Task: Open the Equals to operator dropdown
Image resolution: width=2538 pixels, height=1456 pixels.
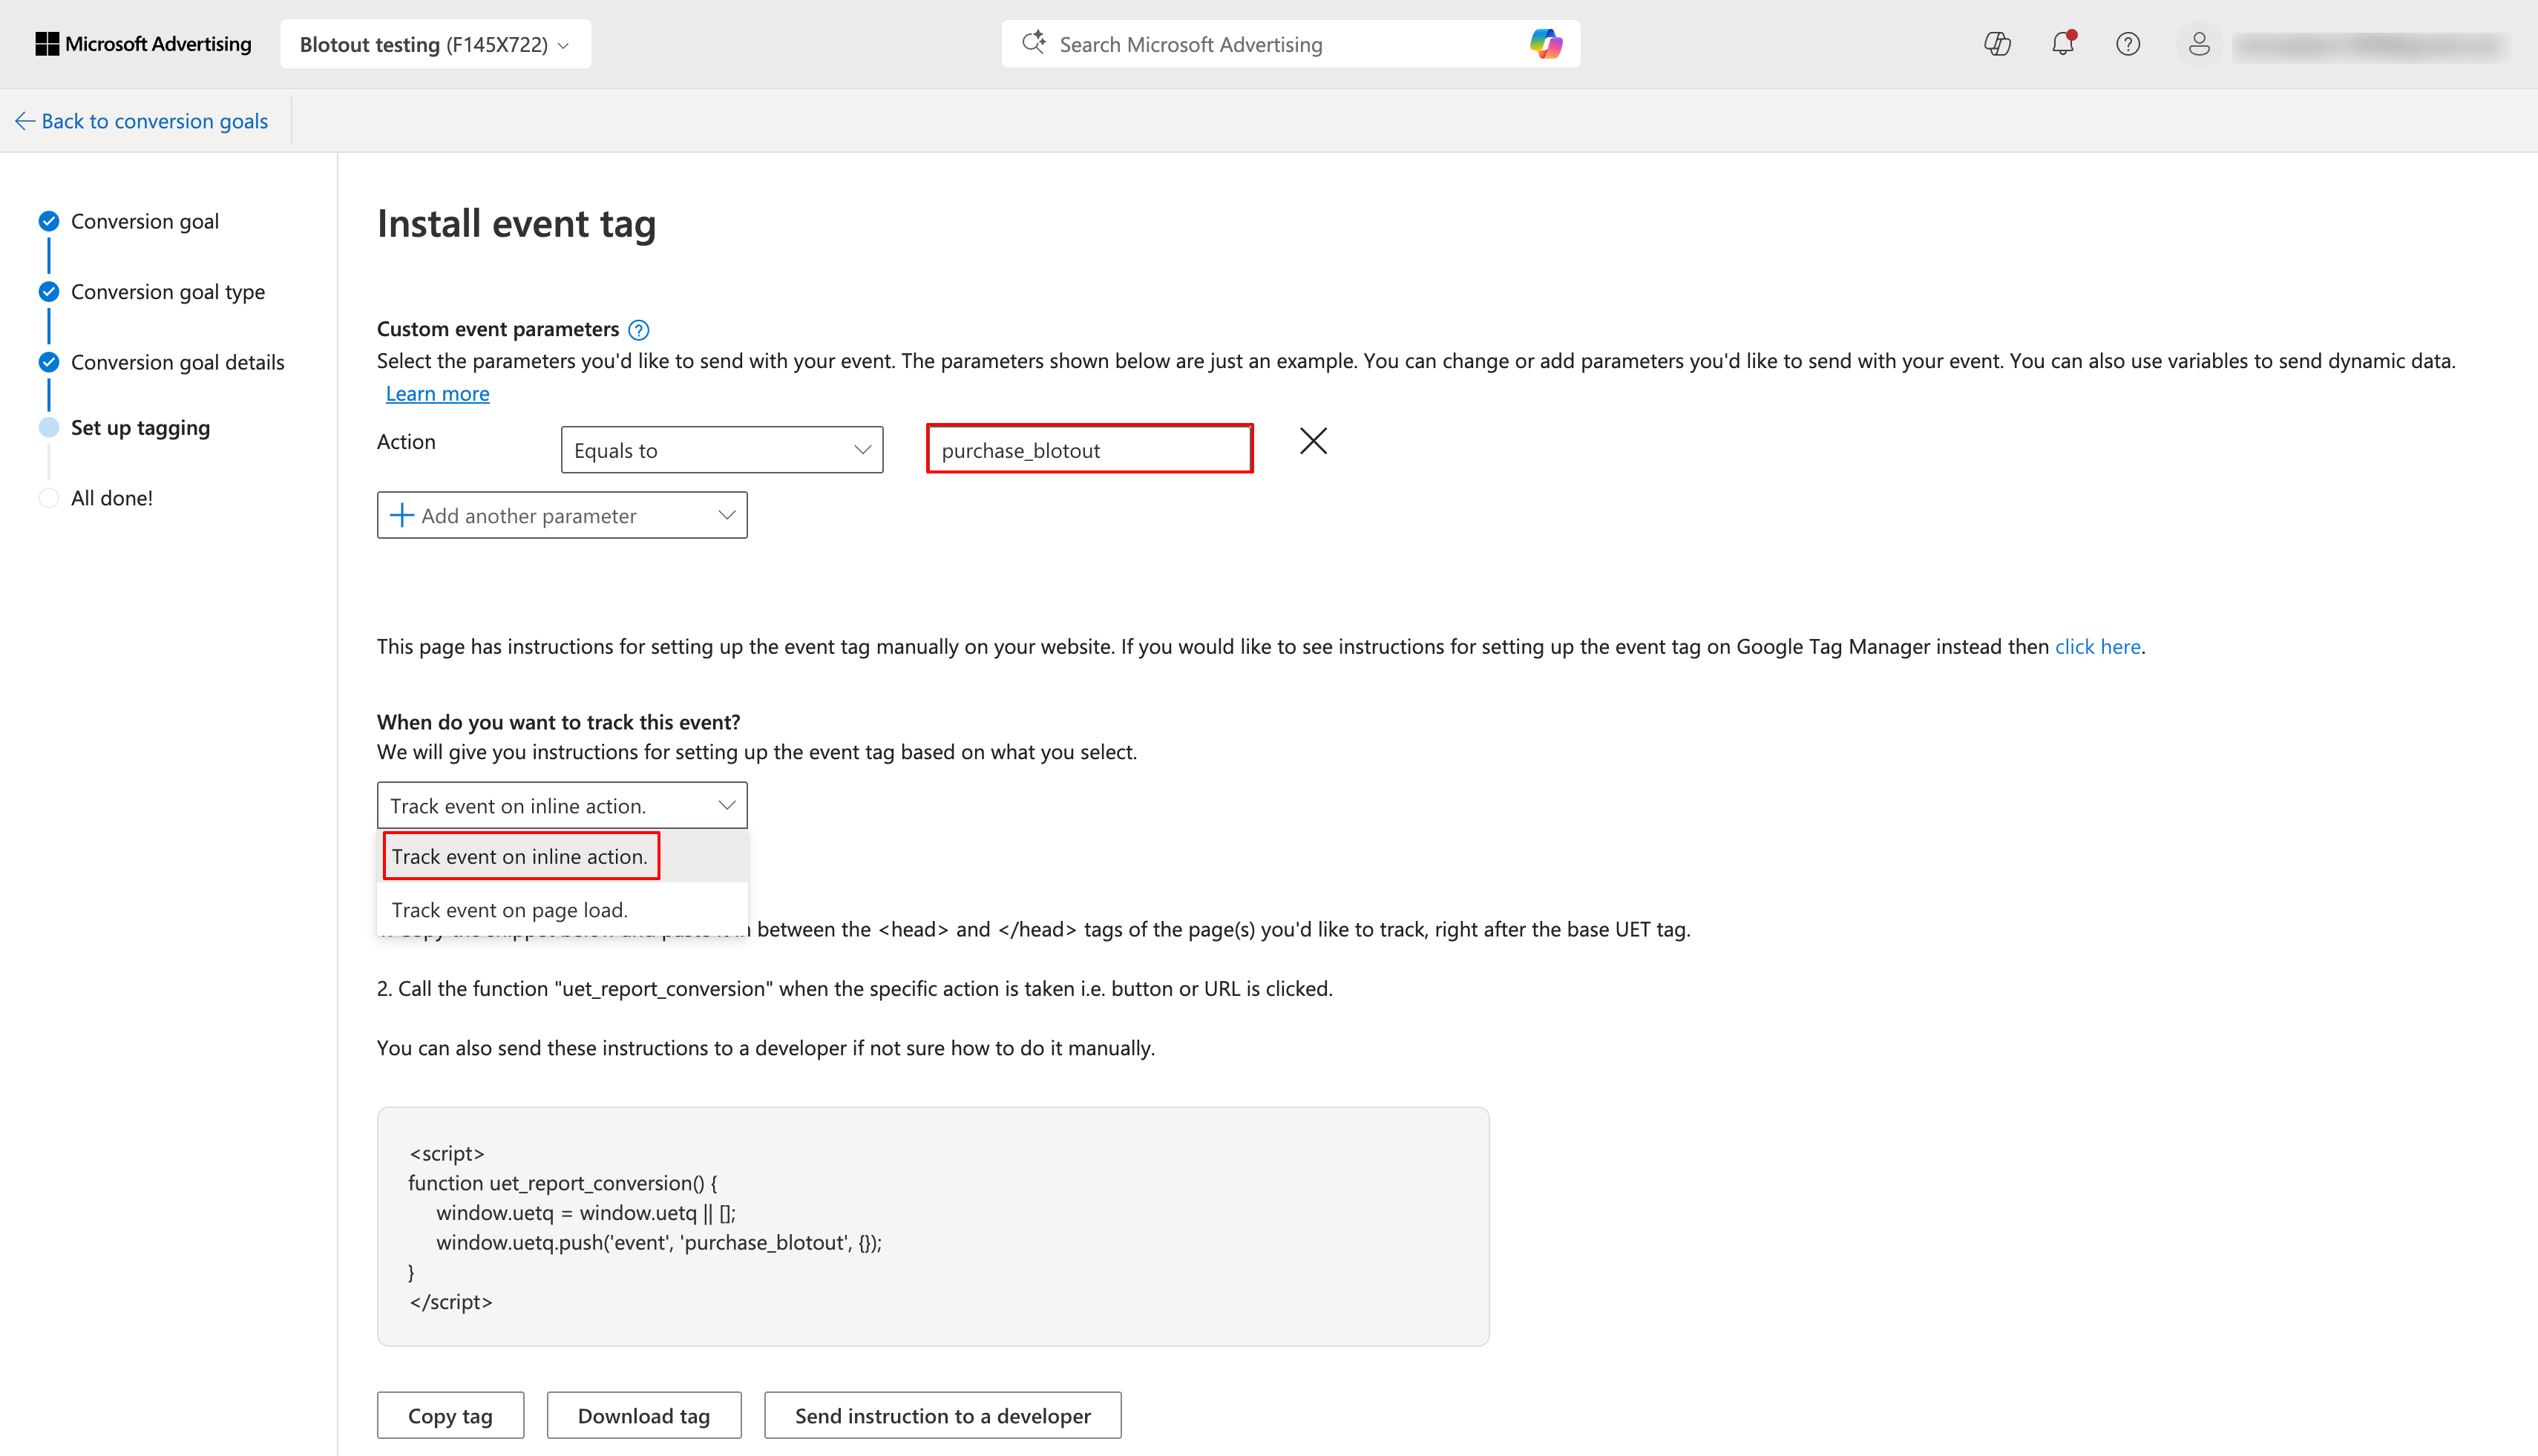Action: pos(721,450)
